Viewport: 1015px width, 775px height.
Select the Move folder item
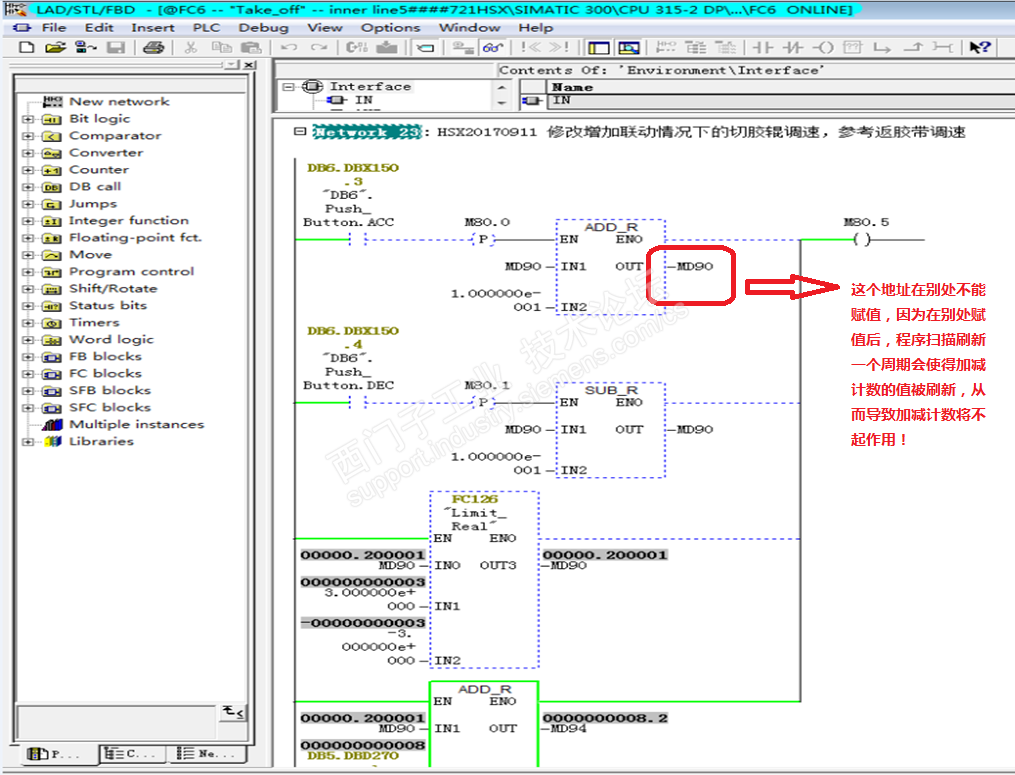(x=91, y=255)
